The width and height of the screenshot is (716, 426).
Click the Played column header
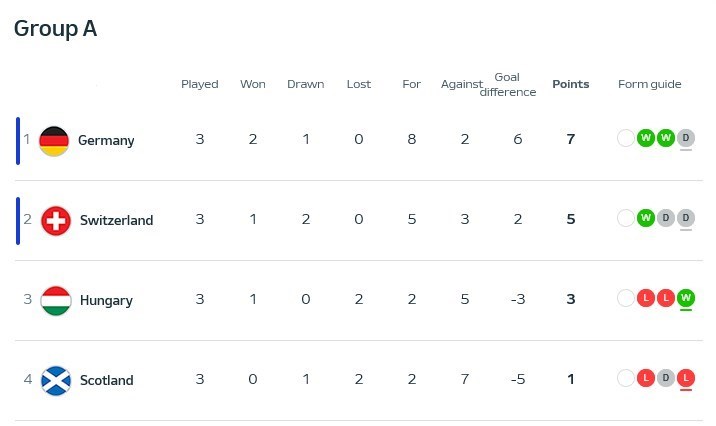[200, 84]
